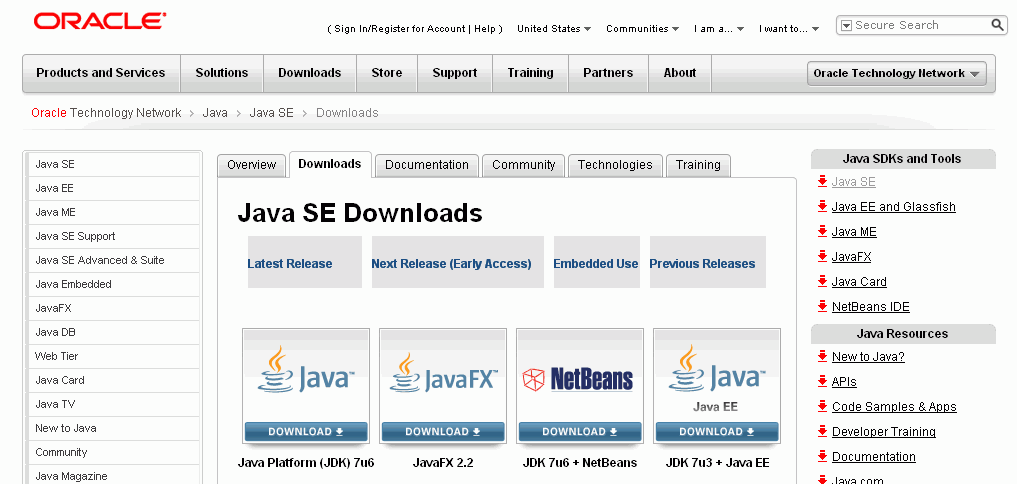Click the red arrow icon next to JavaFX link
The height and width of the screenshot is (484, 1017).
[x=822, y=256]
